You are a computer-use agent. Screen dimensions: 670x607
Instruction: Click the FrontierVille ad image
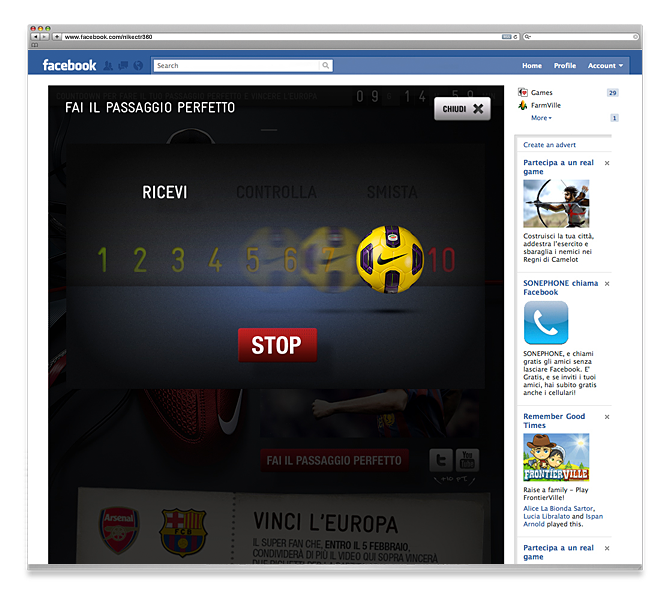(x=556, y=457)
